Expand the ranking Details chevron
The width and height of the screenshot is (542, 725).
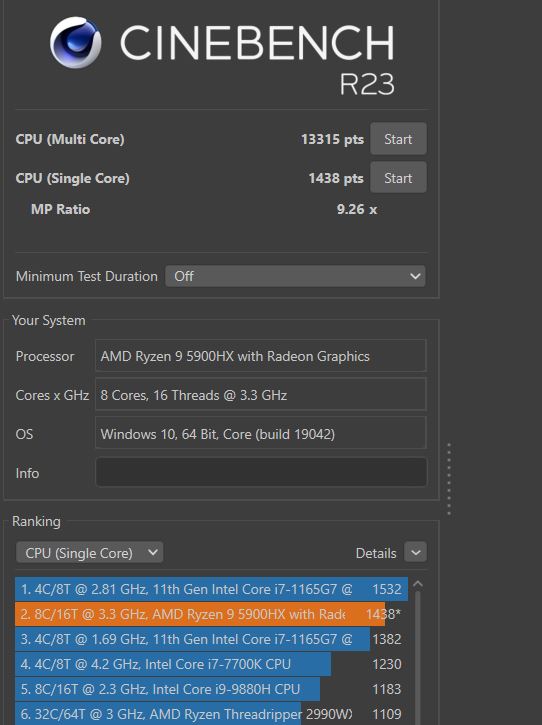tap(415, 552)
